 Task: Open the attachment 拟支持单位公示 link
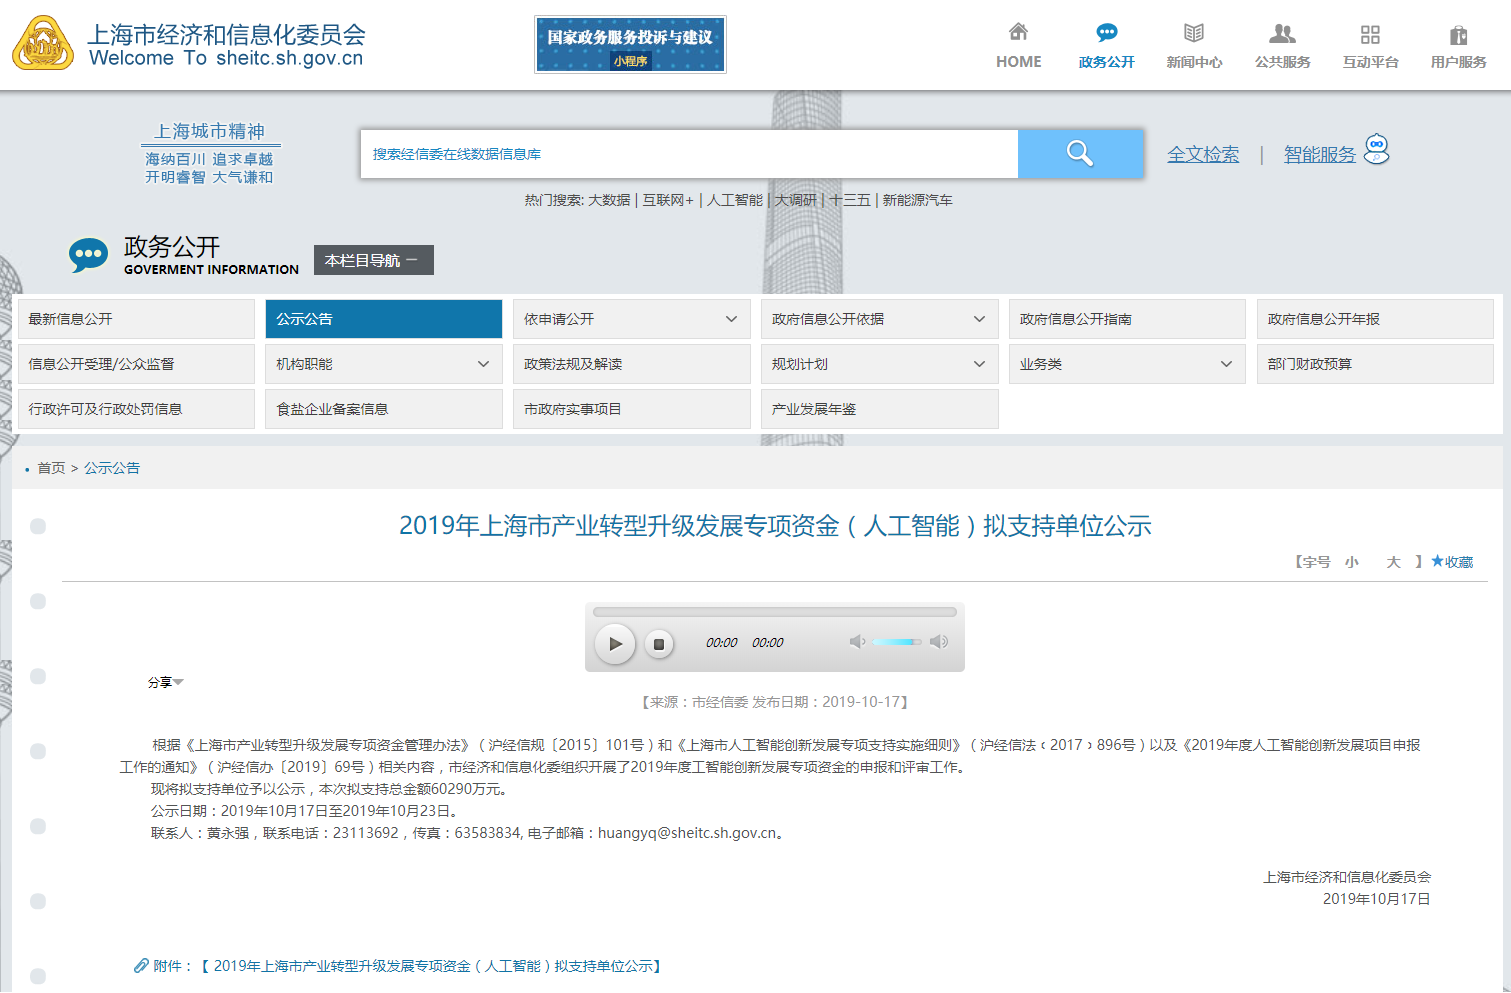click(x=436, y=966)
